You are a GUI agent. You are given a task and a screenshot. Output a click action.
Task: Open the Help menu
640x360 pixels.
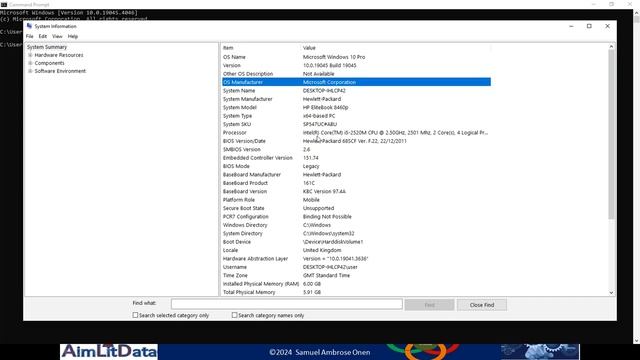point(73,36)
